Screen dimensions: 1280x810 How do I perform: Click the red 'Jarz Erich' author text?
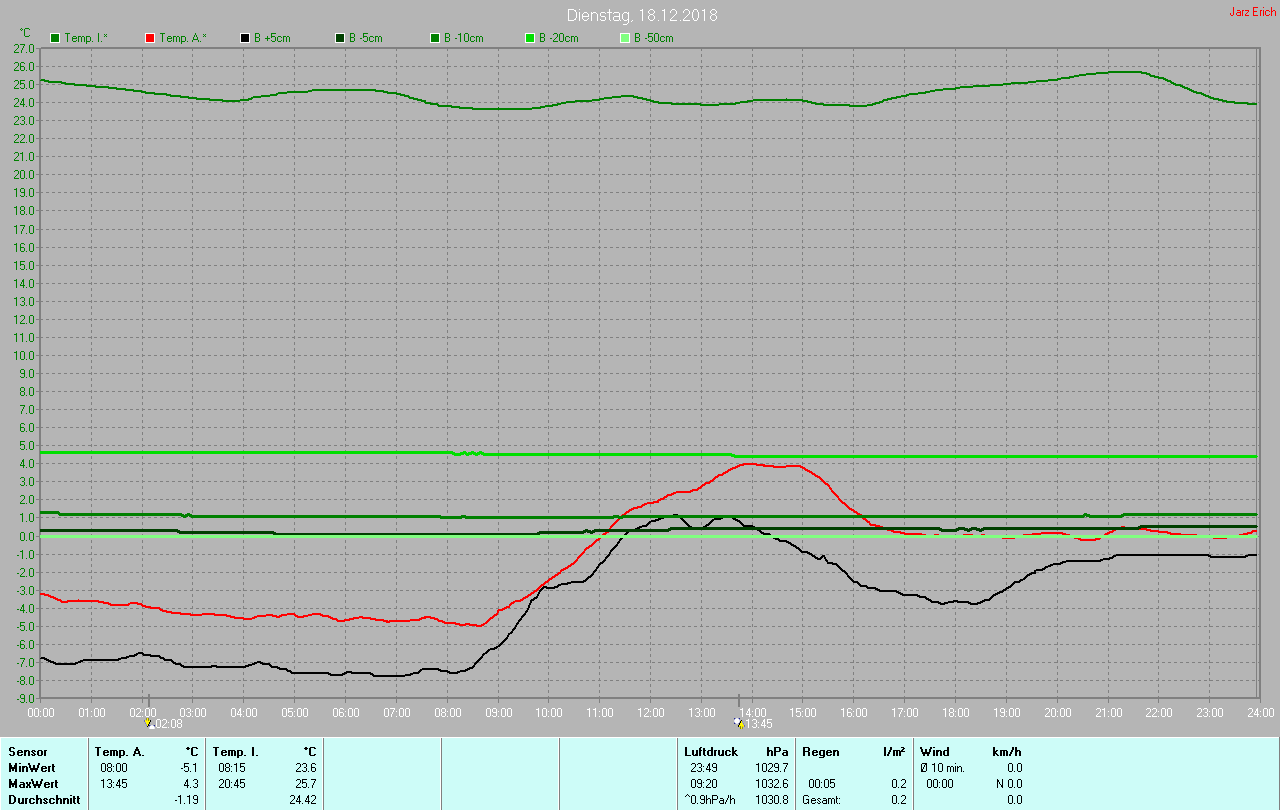pyautogui.click(x=1252, y=12)
